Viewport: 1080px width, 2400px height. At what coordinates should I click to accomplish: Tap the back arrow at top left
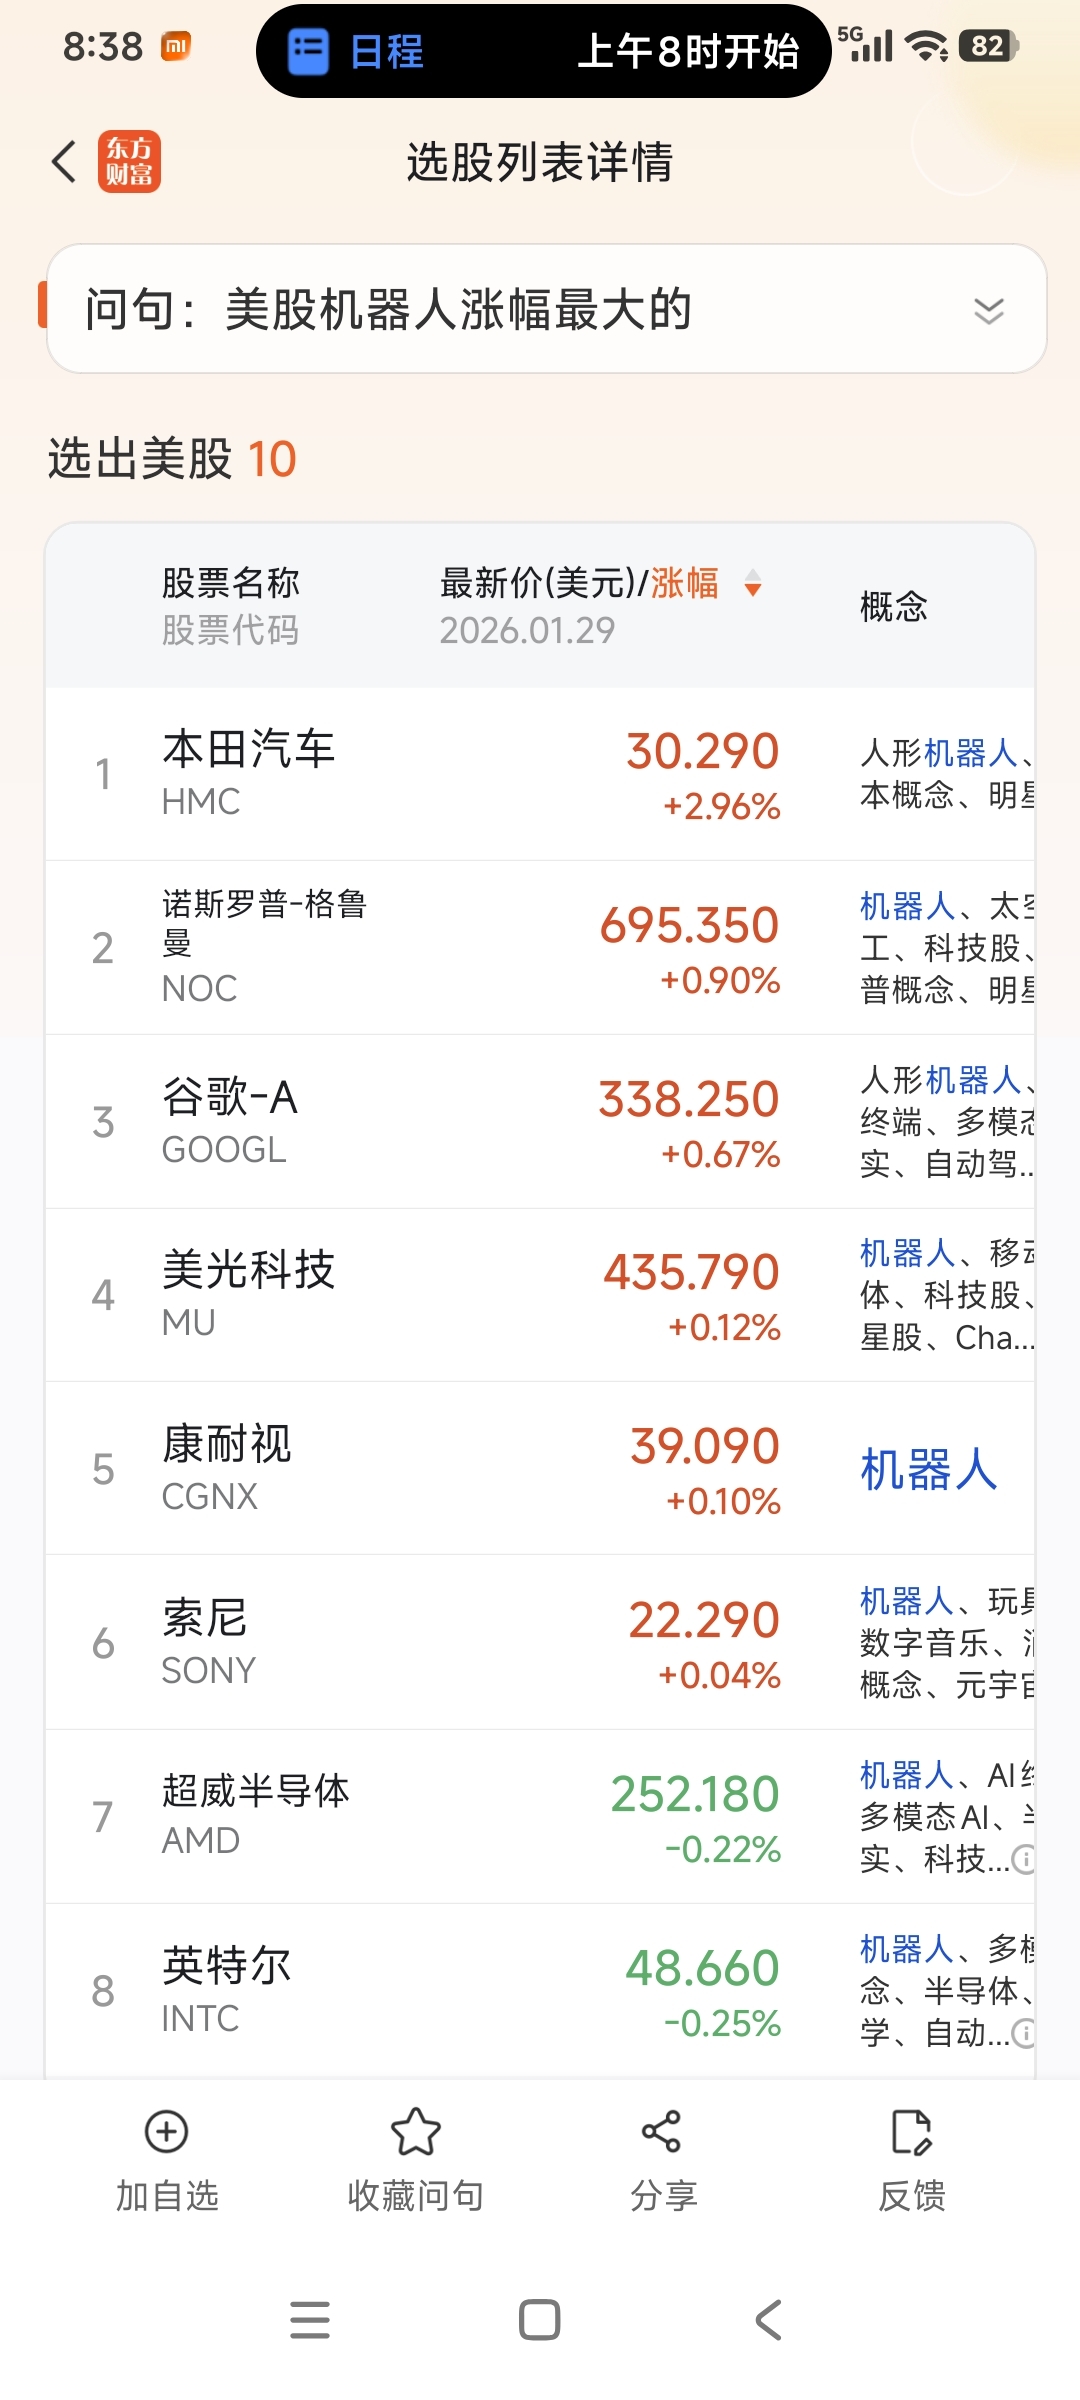click(65, 161)
